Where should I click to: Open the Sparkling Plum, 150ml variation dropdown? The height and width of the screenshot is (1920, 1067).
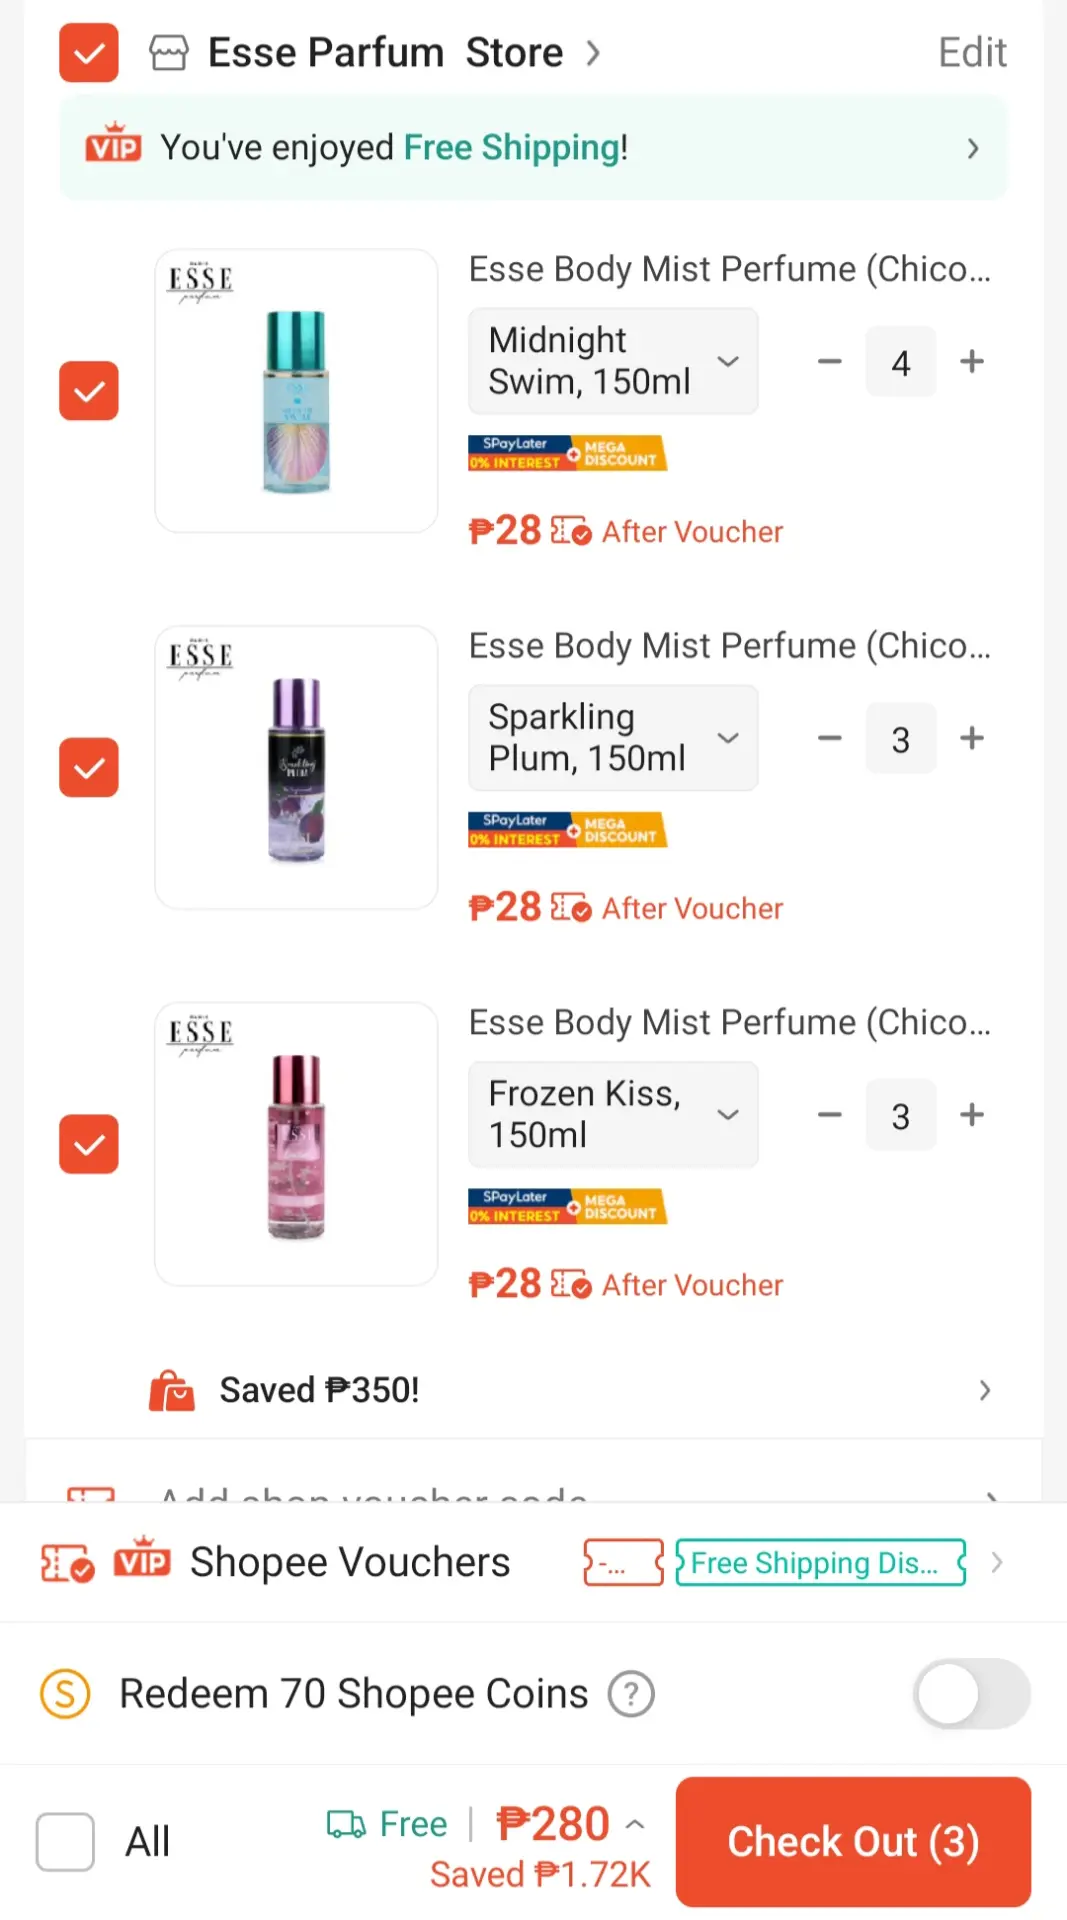coord(613,738)
